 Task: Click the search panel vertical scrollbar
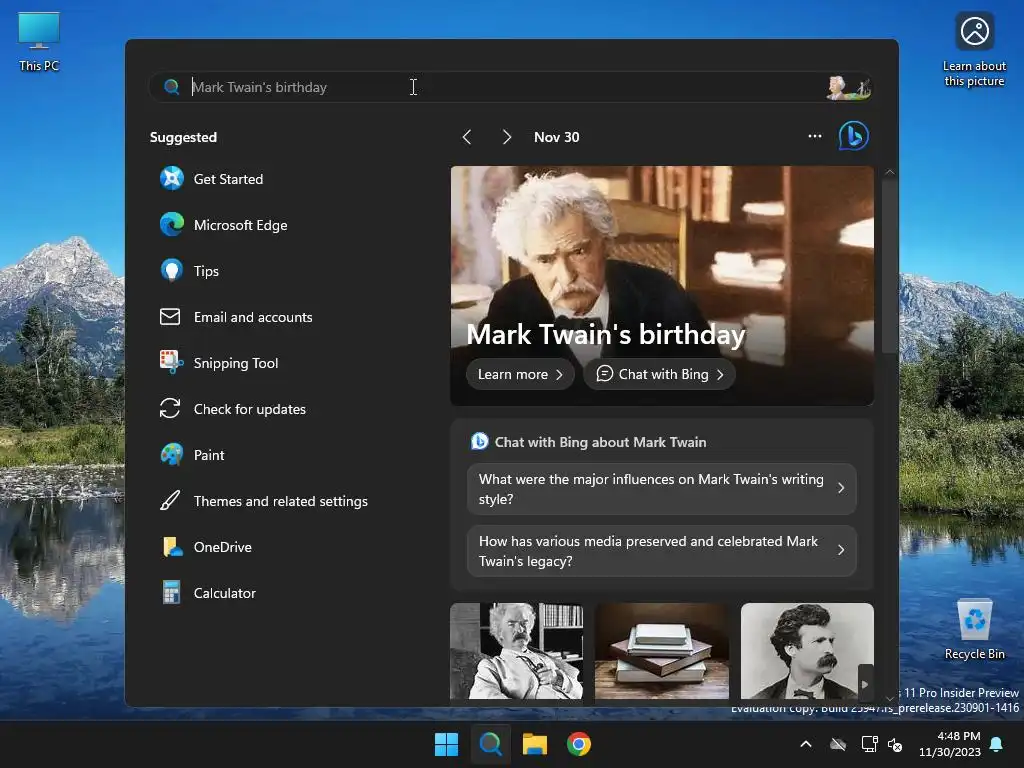pos(889,266)
